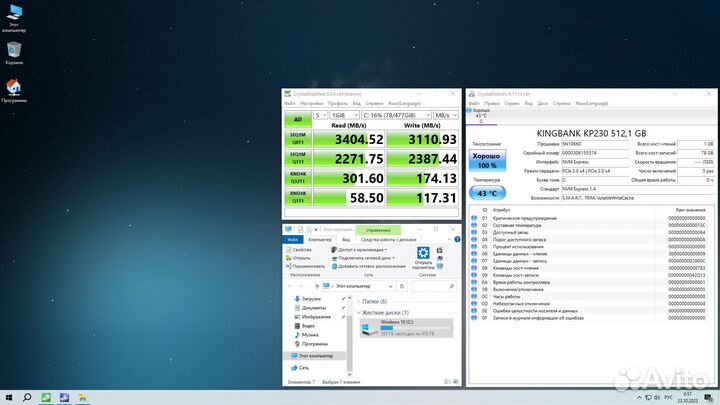Click the green All benchmark button
This screenshot has height=405, width=720.
[x=298, y=119]
